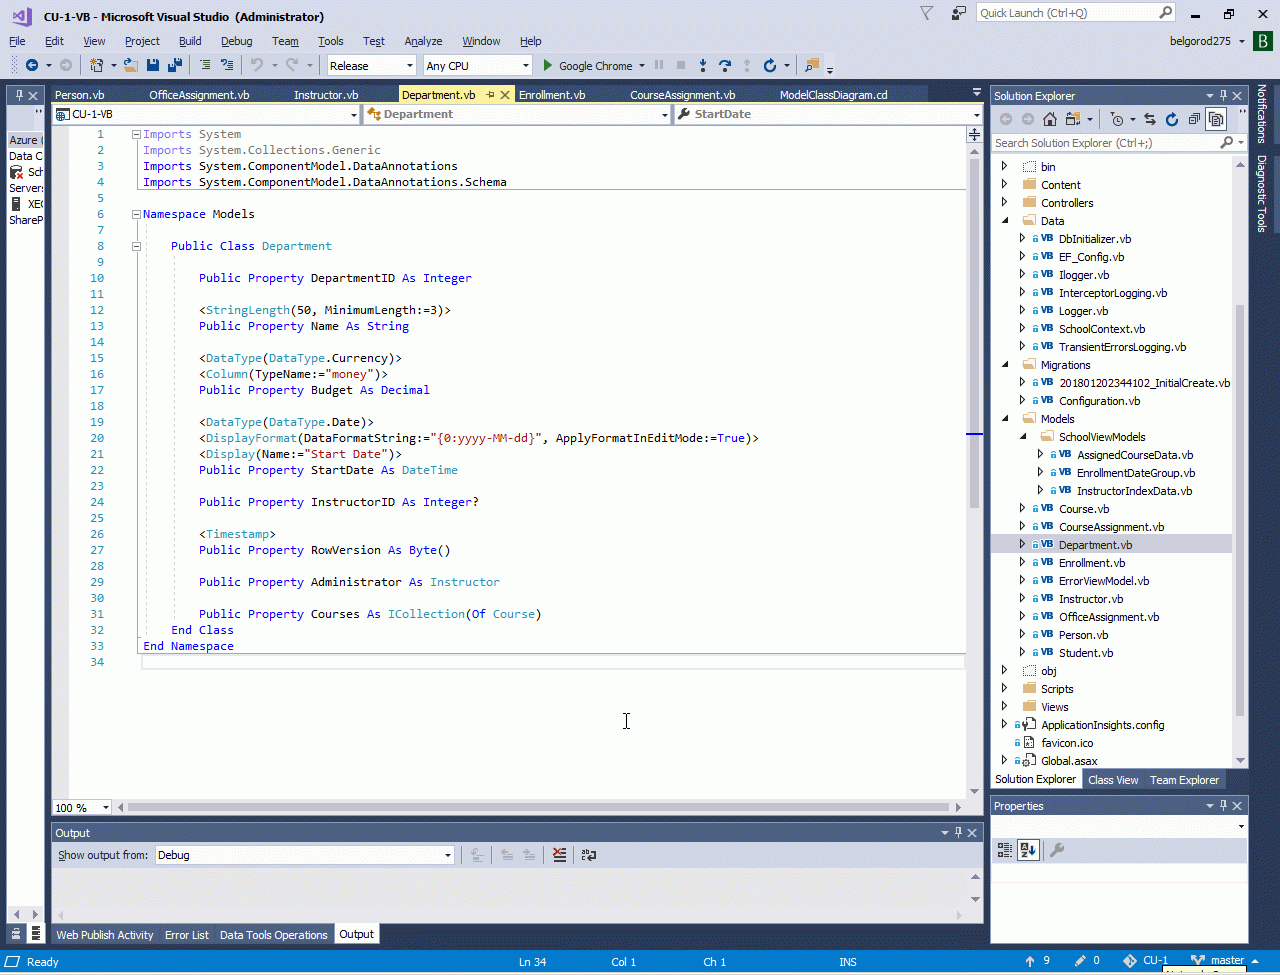Screen dimensions: 1280x975
Task: Click the unpushed commits arrow in status bar
Action: click(x=1031, y=961)
